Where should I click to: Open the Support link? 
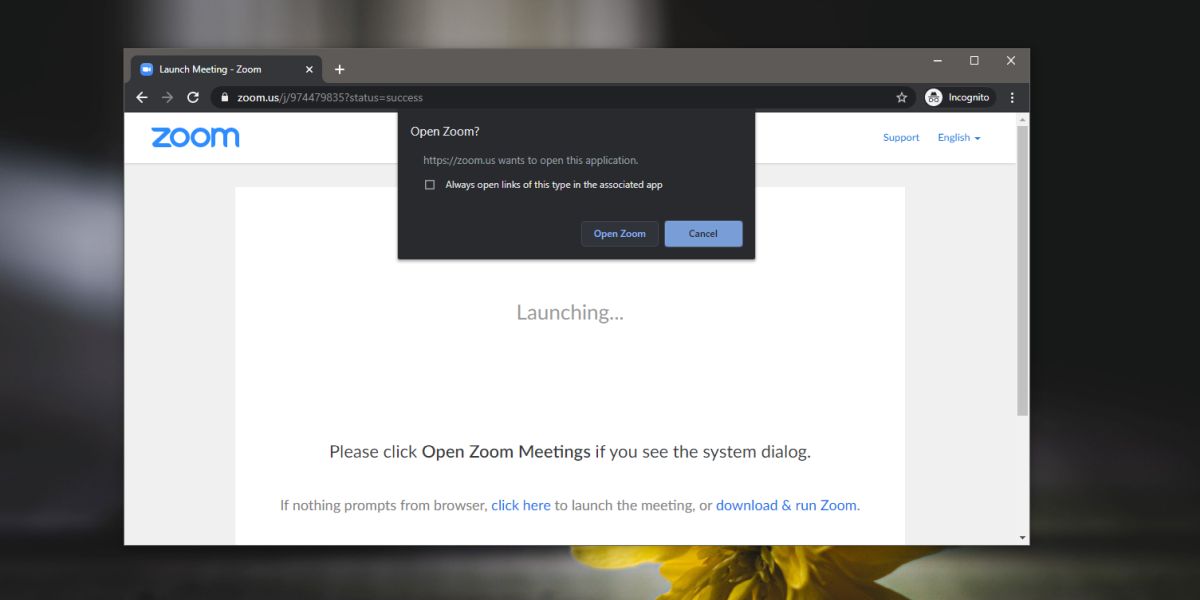click(x=901, y=137)
